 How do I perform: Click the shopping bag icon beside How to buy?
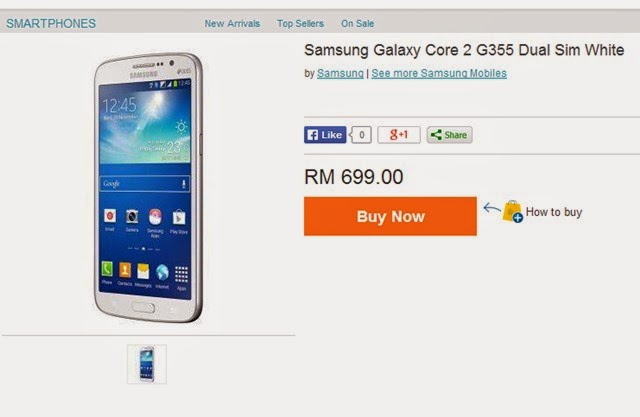point(512,211)
